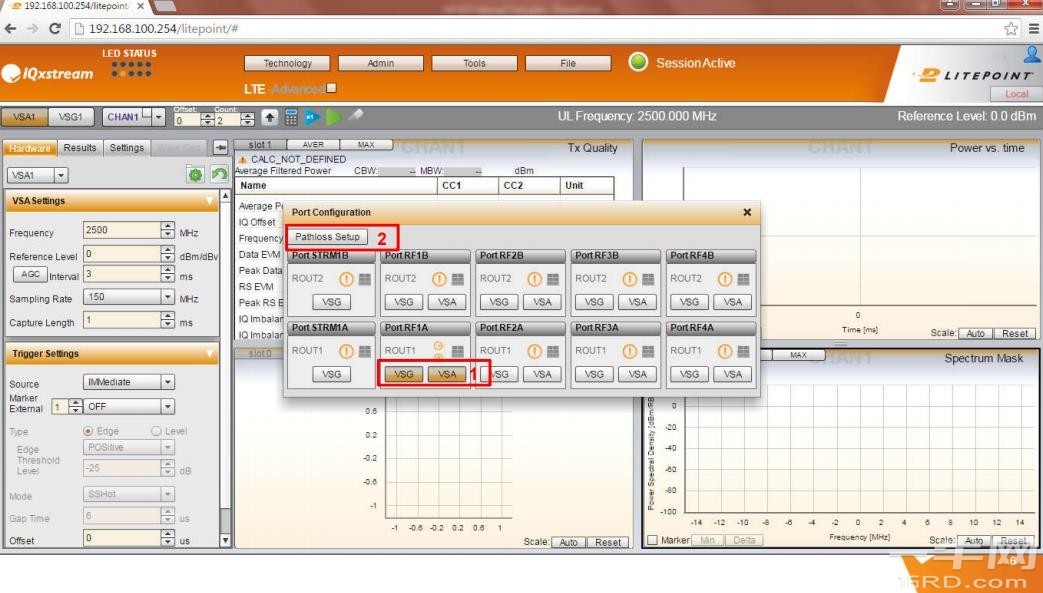Select the Level trigger type radio button
The width and height of the screenshot is (1043, 593).
pos(156,431)
